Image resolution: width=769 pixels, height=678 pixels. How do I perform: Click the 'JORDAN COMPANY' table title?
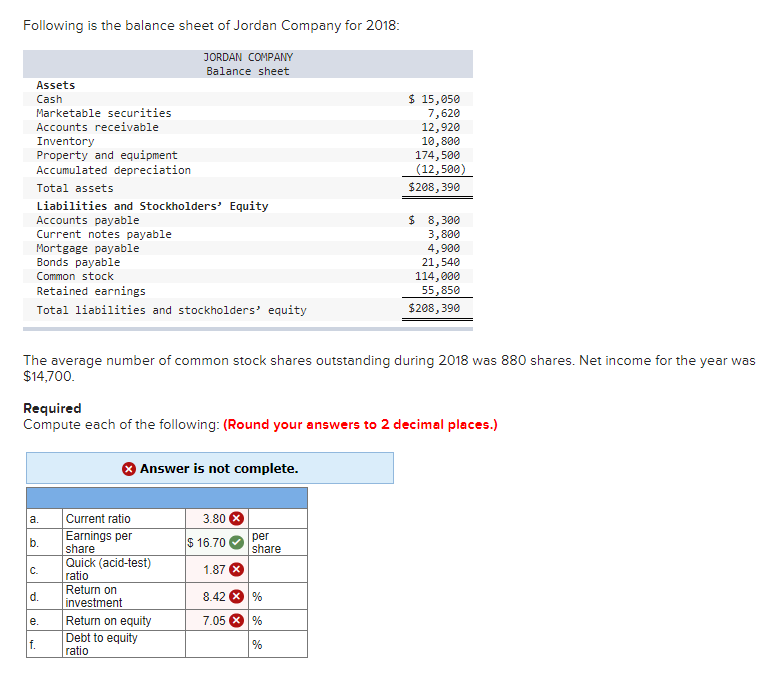coord(248,57)
